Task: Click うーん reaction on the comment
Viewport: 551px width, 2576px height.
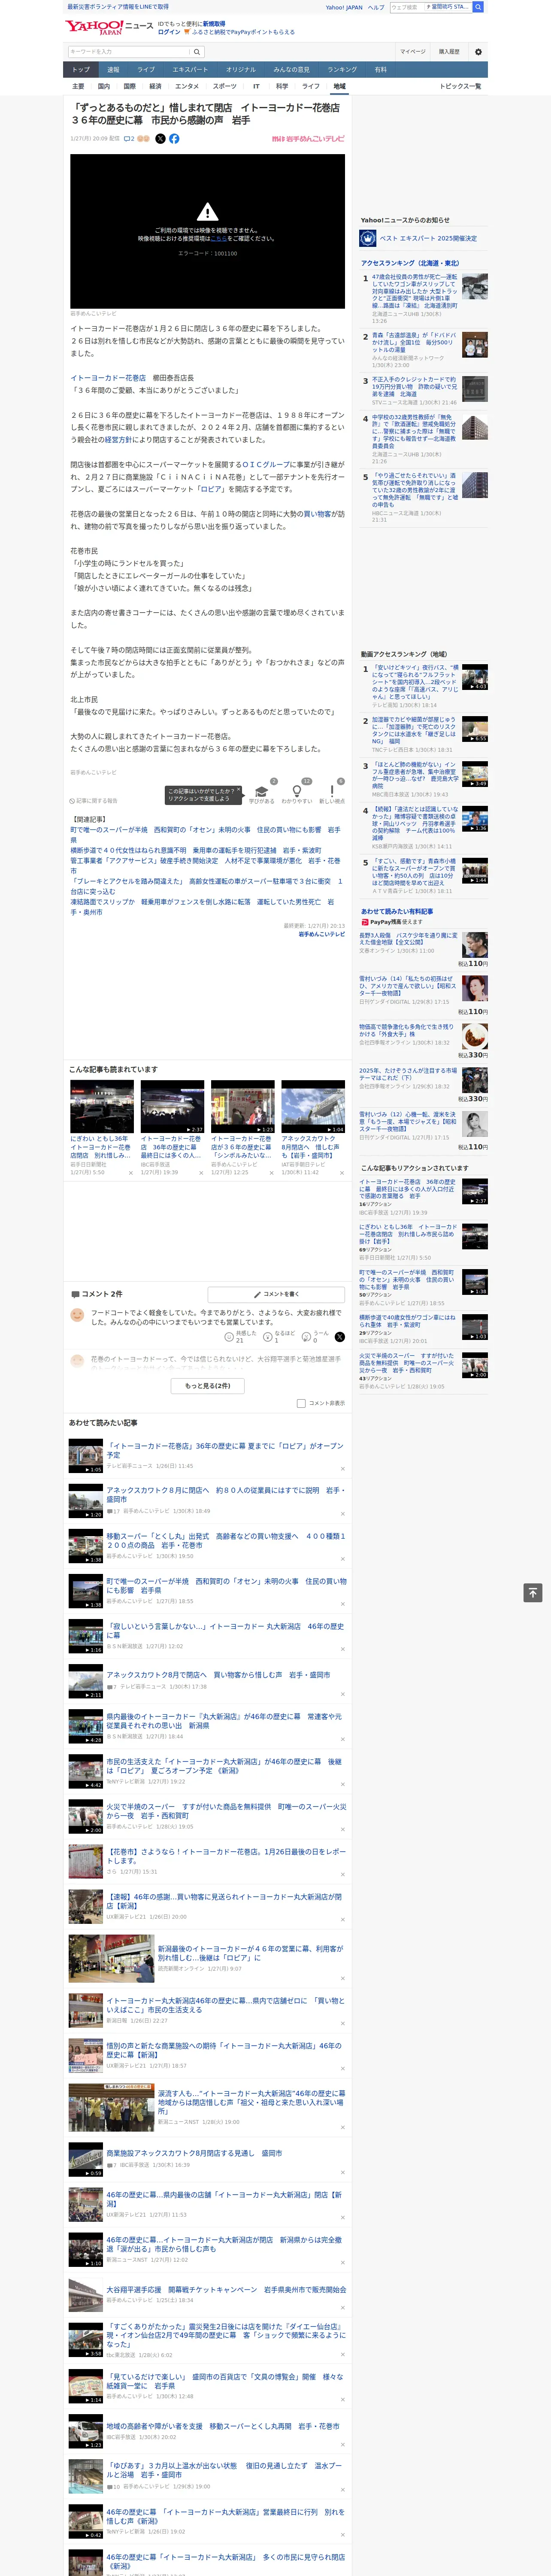Action: pos(306,1336)
